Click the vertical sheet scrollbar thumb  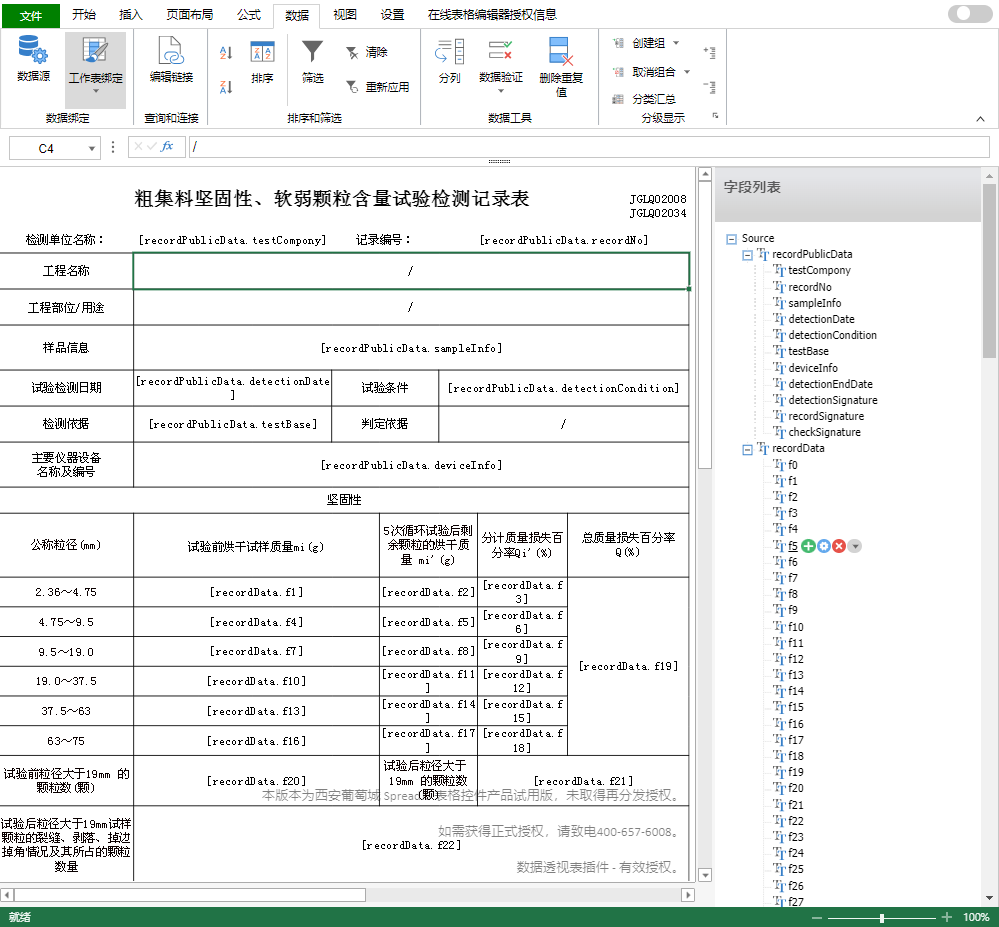(x=705, y=325)
